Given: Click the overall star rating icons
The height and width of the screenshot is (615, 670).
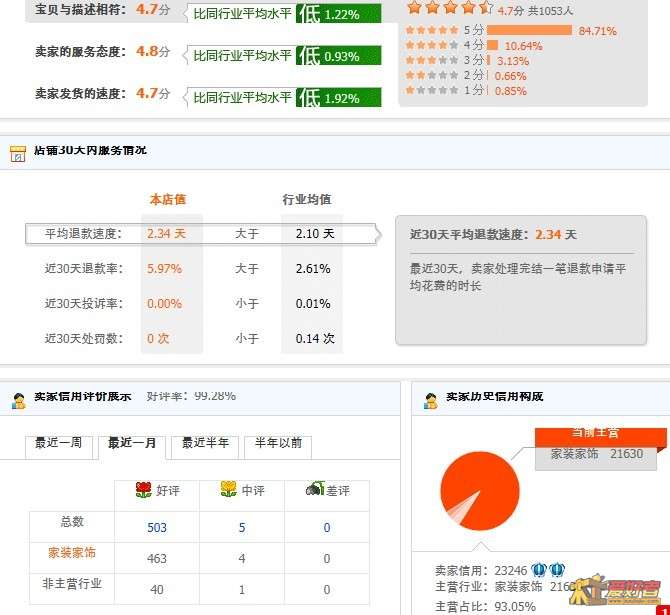Looking at the screenshot, I should 450,7.
